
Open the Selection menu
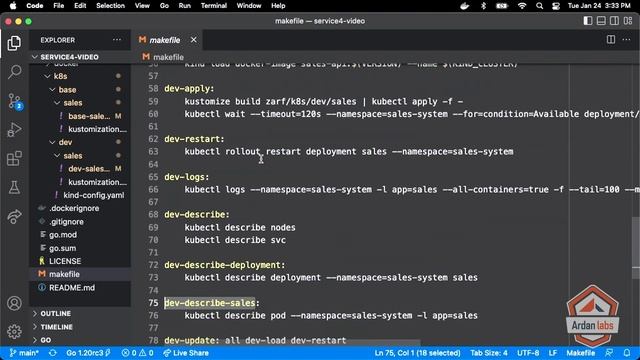[x=110, y=6]
